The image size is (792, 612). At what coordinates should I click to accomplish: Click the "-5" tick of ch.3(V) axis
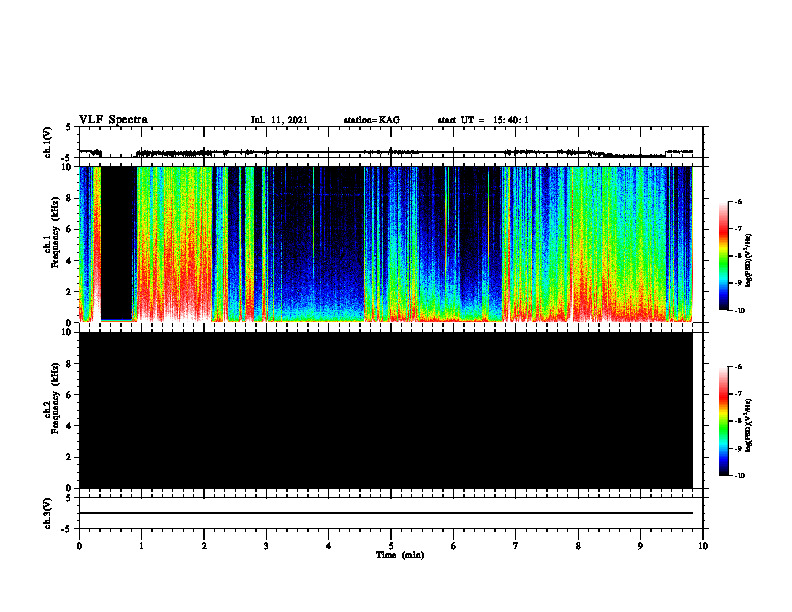pyautogui.click(x=67, y=529)
